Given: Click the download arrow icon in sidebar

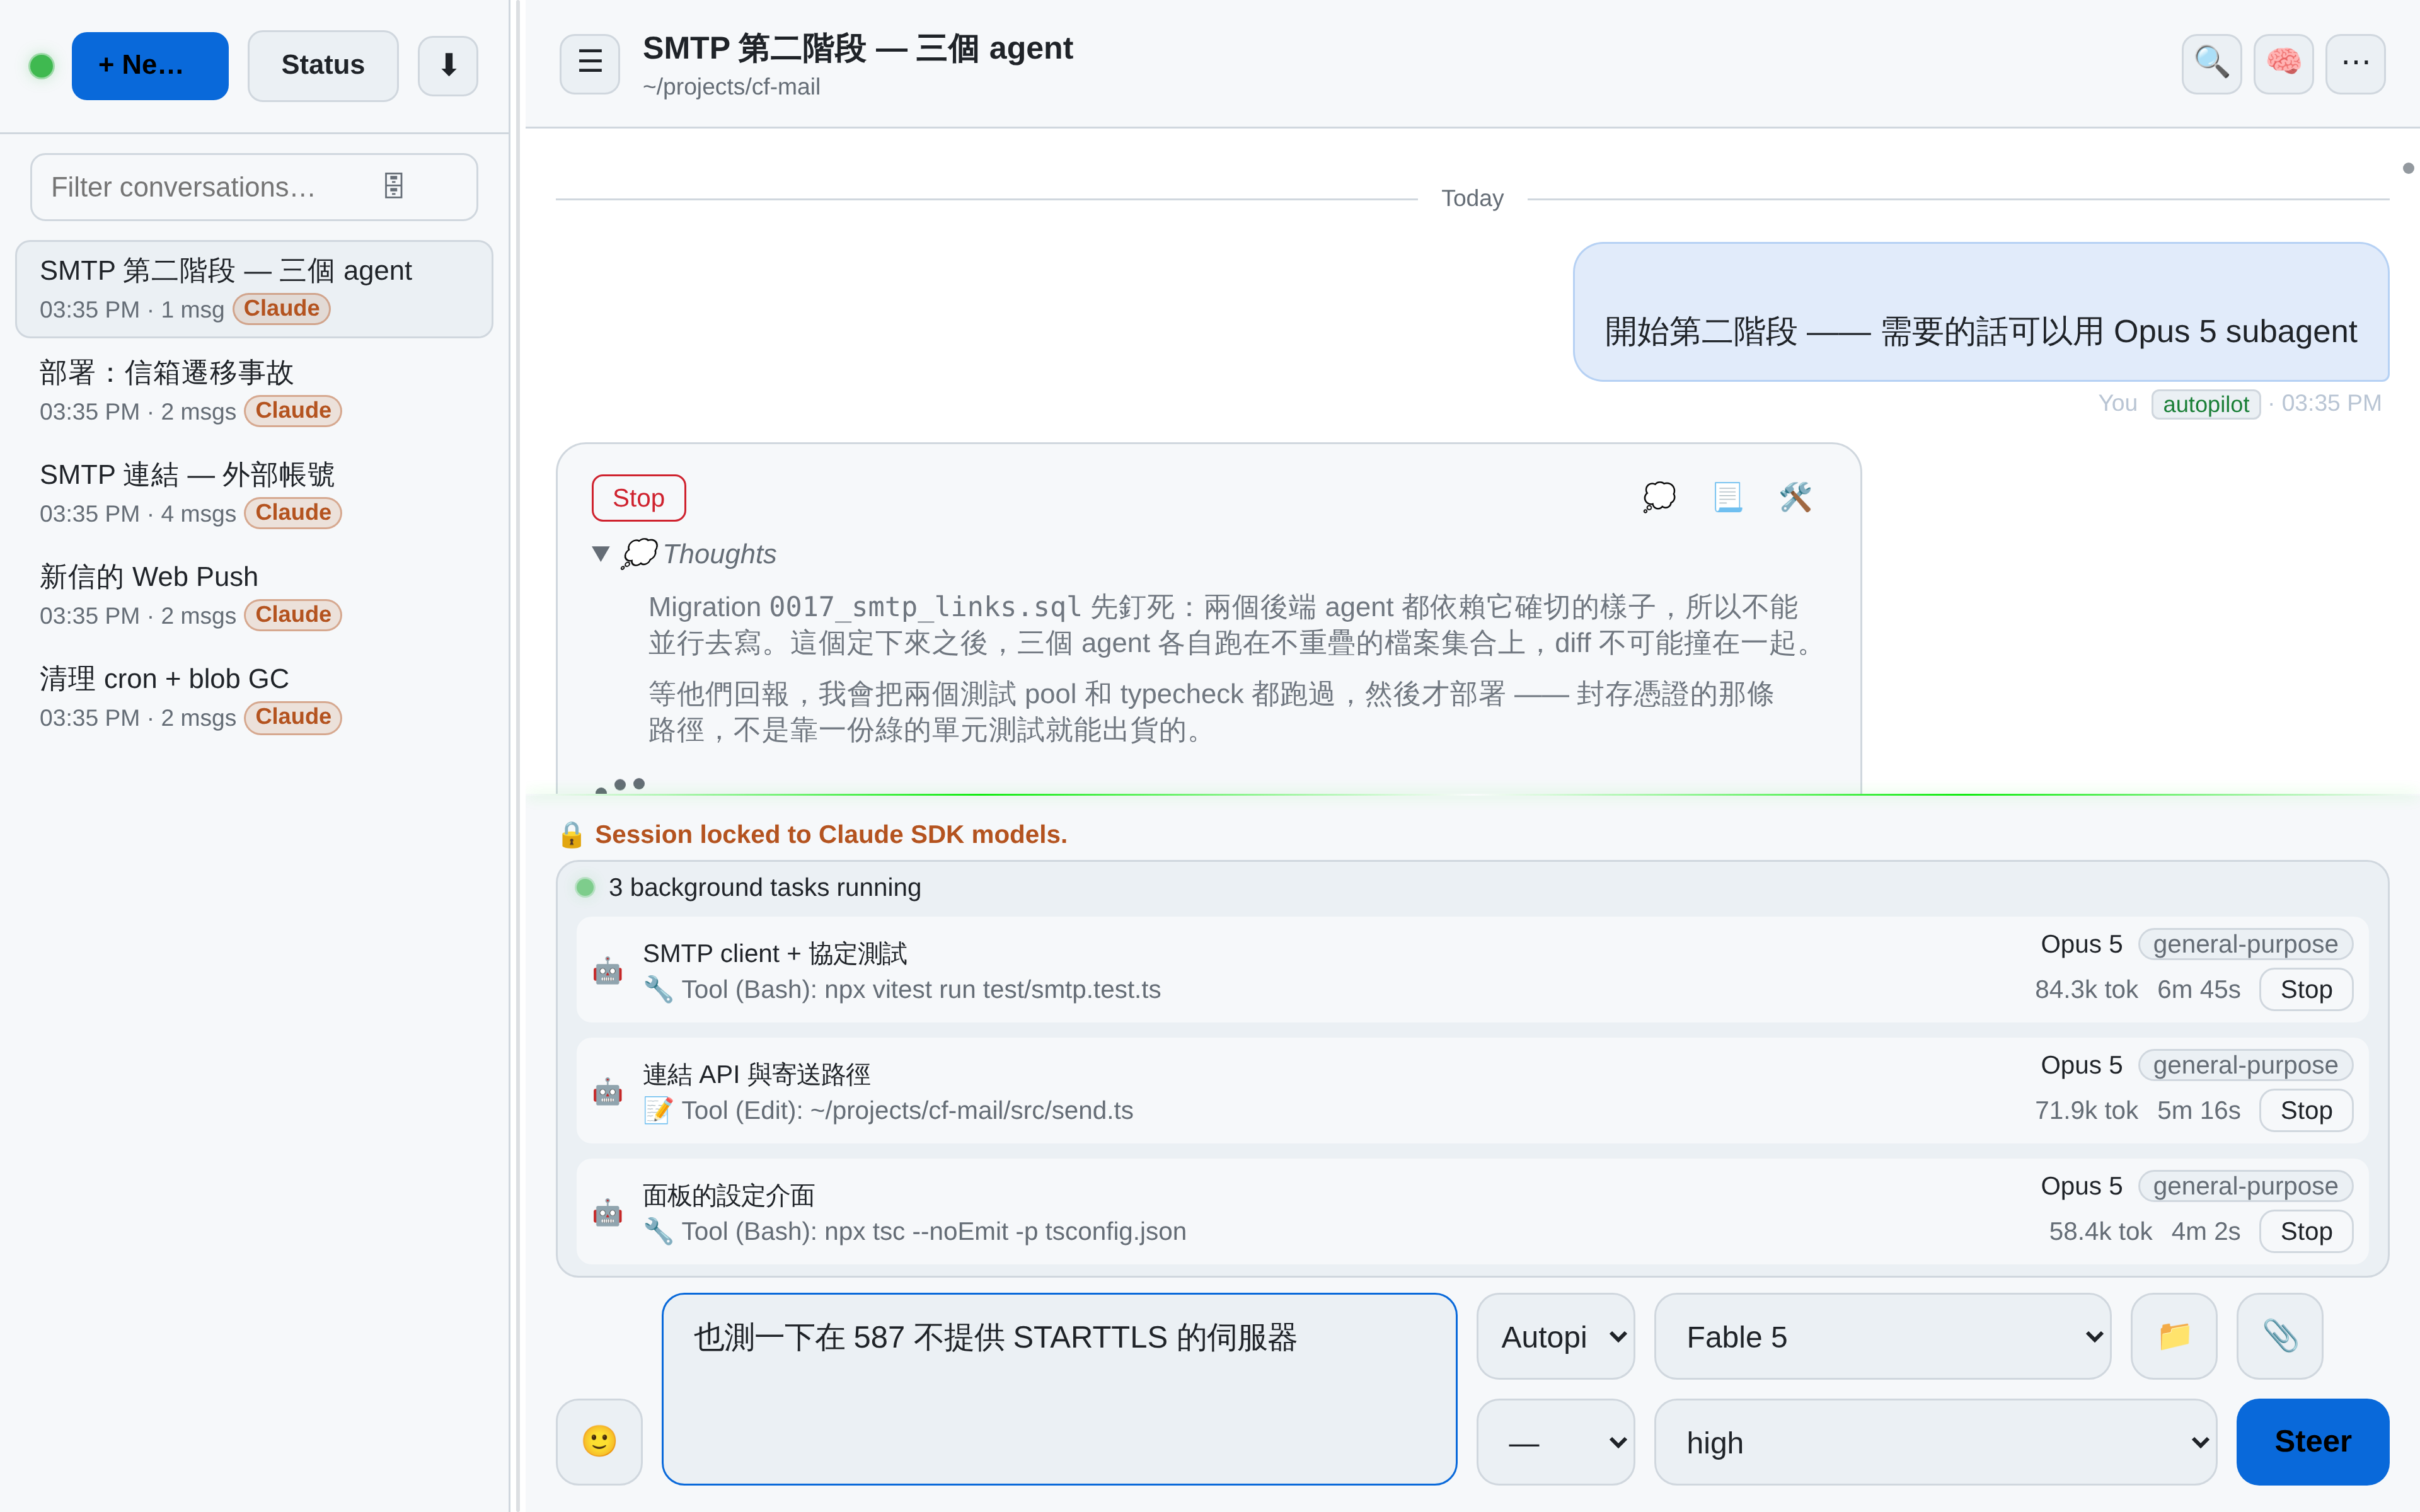Looking at the screenshot, I should pyautogui.click(x=448, y=66).
